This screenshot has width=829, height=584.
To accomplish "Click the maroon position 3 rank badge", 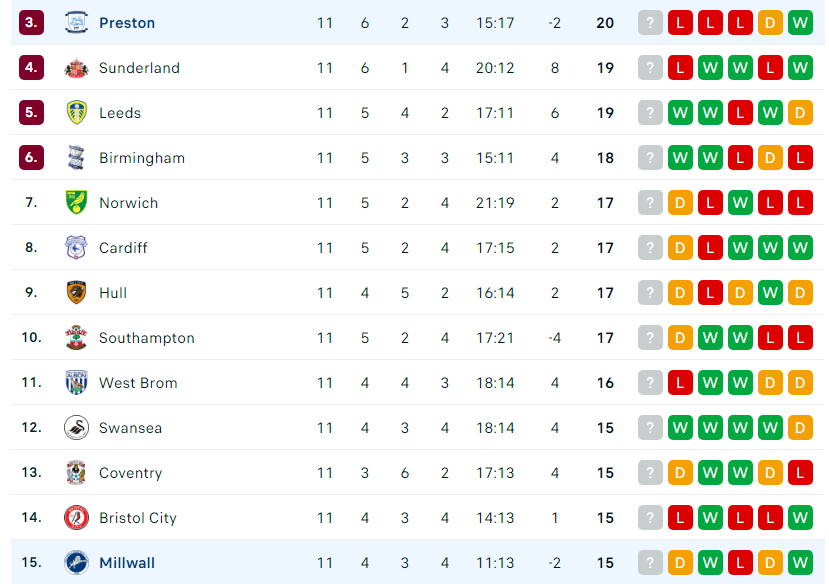I will [31, 23].
